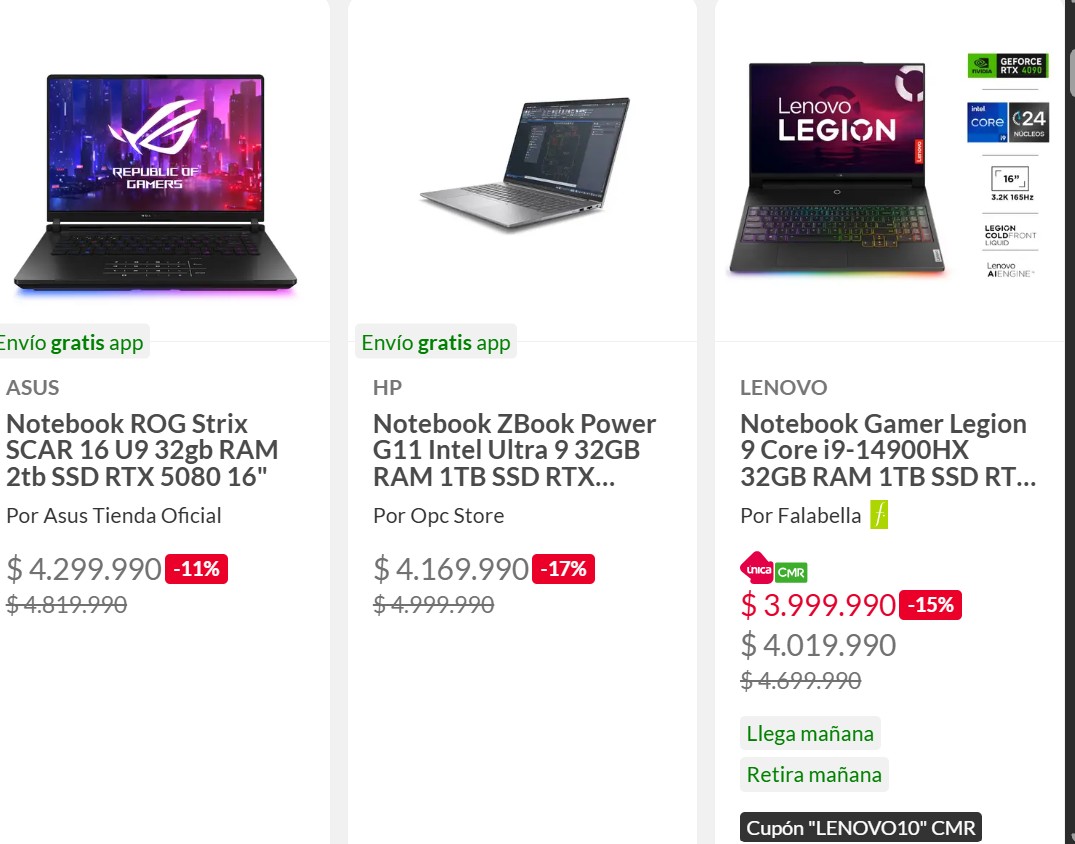Click the green Falabella seller icon
This screenshot has height=844, width=1075.
tap(879, 515)
